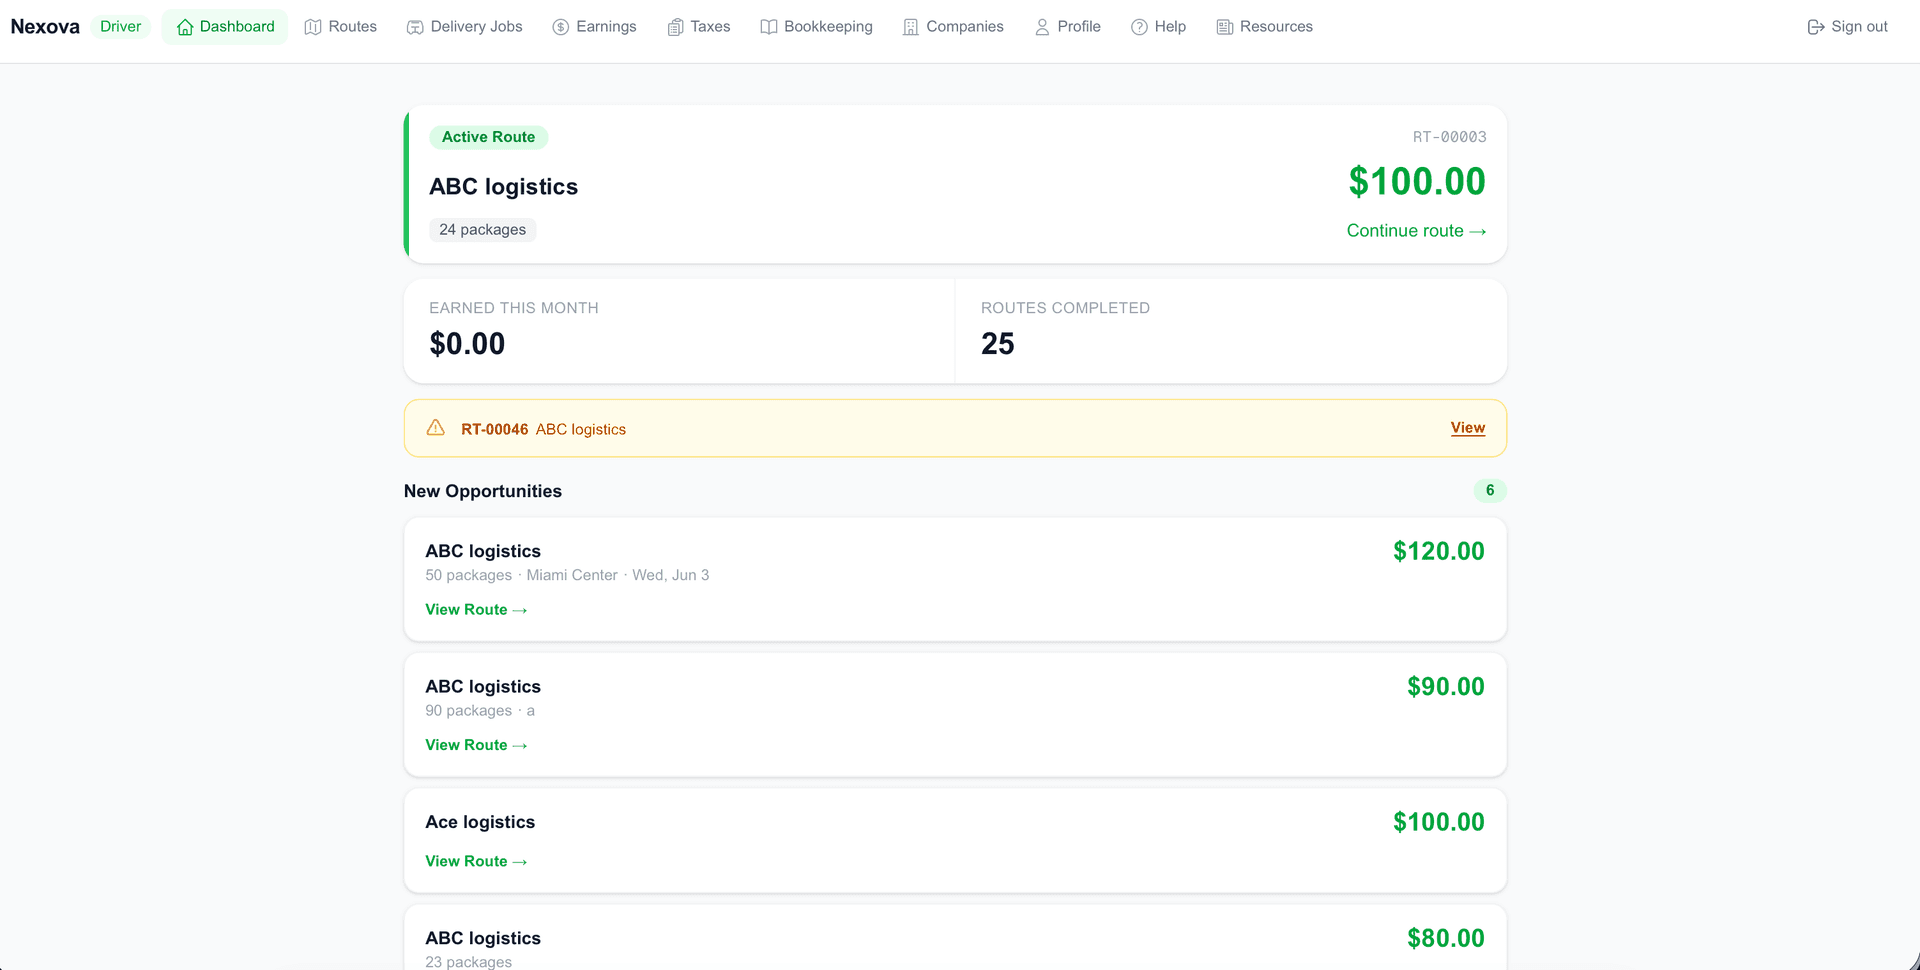Screen dimensions: 1920x970
Task: Open the Bookkeeping section label
Action: 829,27
